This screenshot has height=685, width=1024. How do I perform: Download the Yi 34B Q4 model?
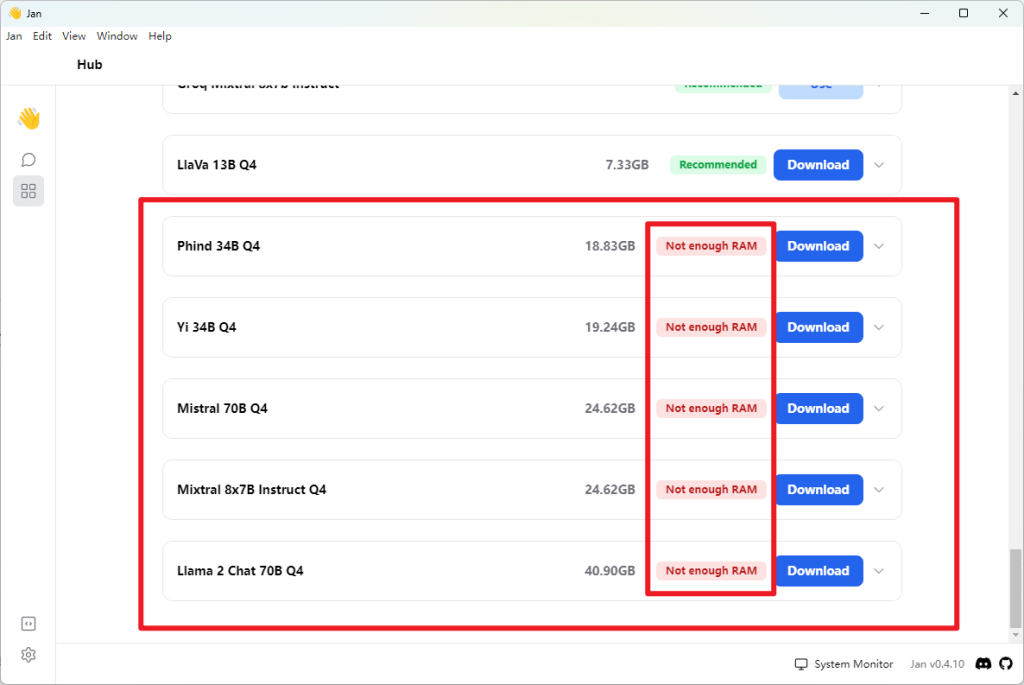pos(818,327)
